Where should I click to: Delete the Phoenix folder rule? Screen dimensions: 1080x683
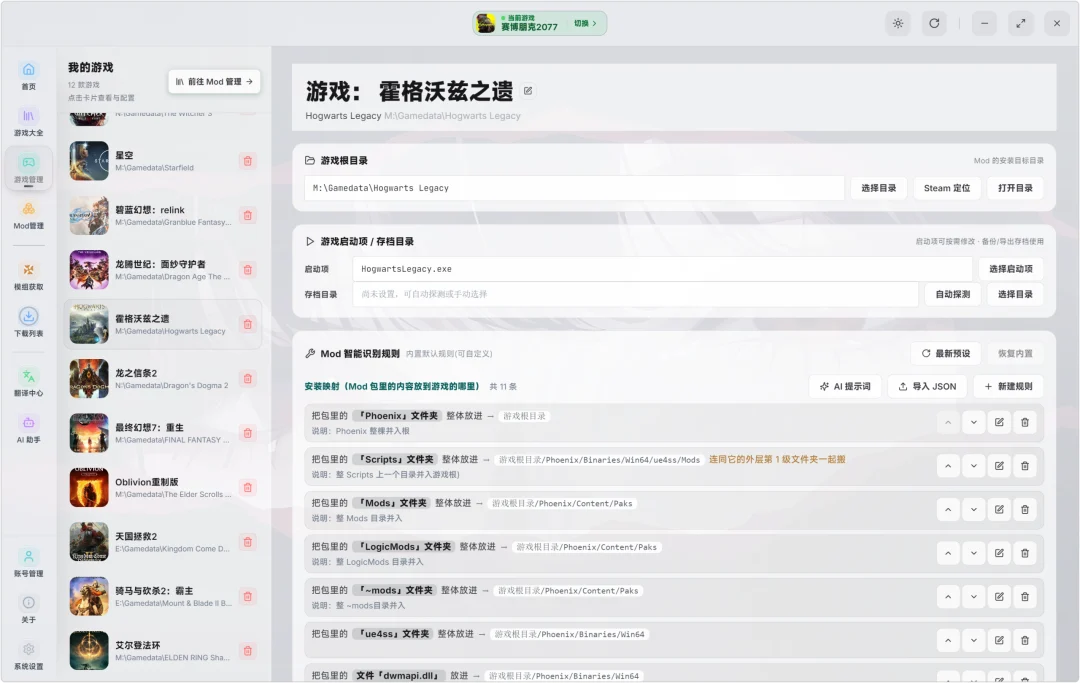(x=1025, y=422)
